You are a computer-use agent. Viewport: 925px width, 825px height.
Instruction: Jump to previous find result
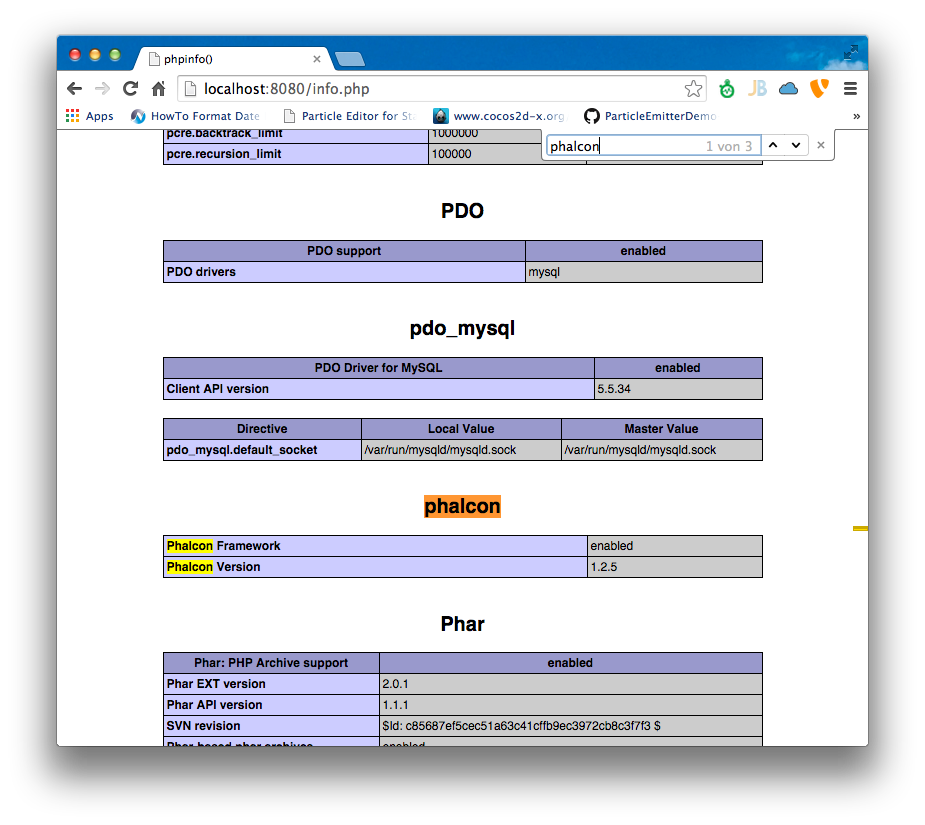(x=773, y=146)
